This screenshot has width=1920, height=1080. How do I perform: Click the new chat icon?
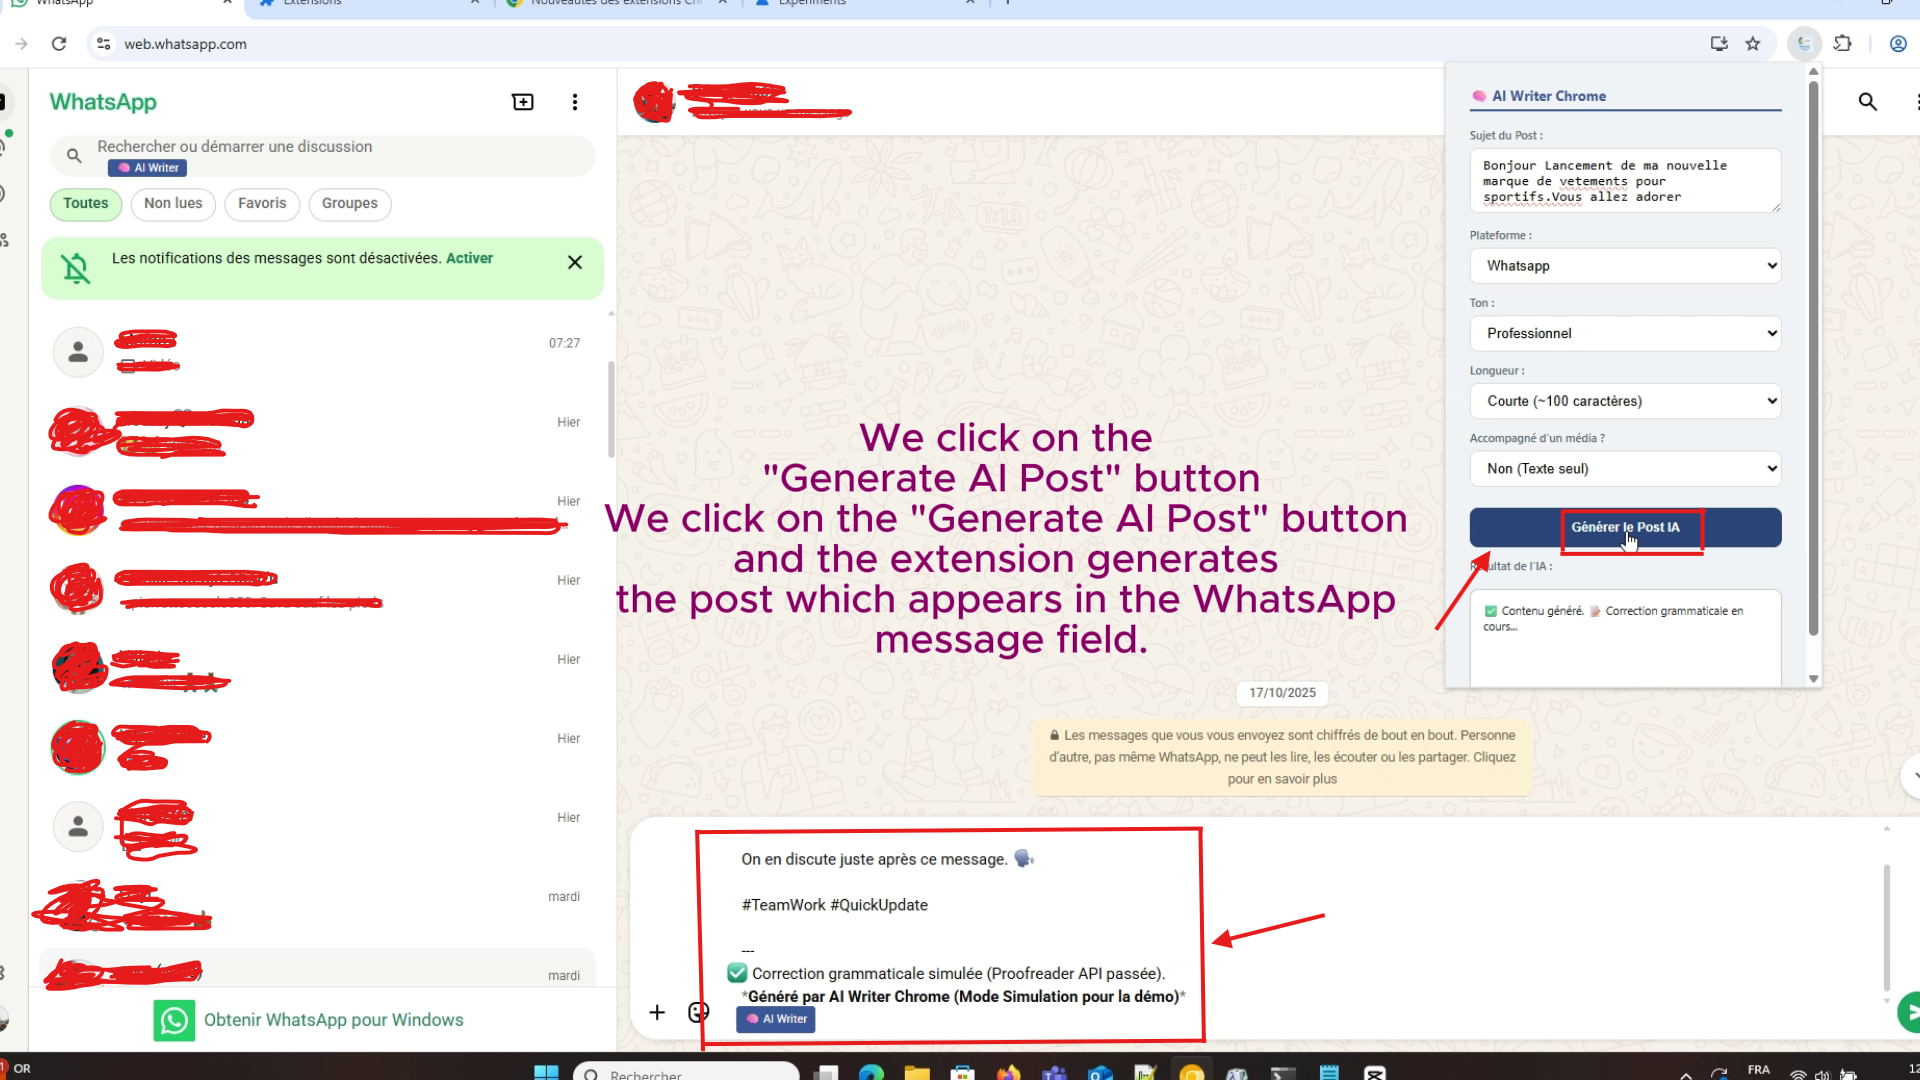coord(522,102)
